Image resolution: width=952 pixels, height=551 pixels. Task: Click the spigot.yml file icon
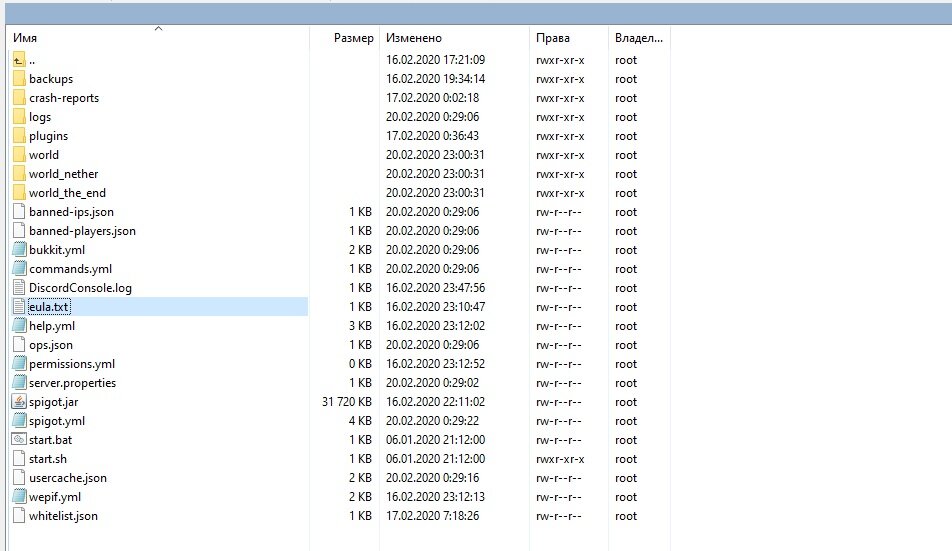coord(19,421)
